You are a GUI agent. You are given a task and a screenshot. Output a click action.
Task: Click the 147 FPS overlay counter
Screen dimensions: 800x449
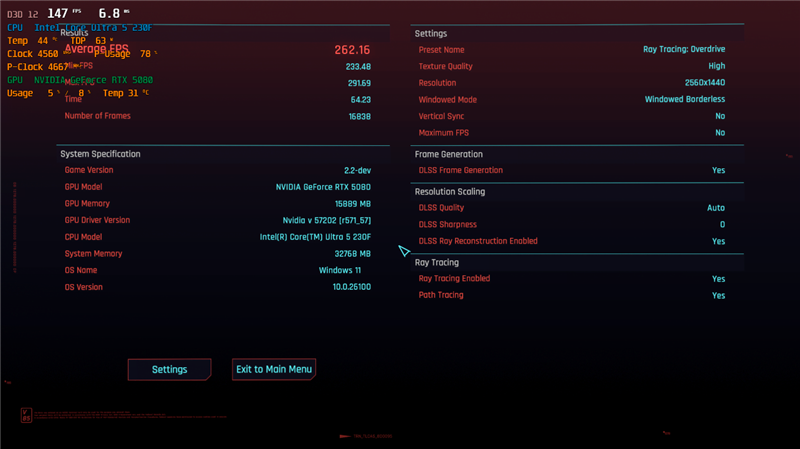(x=58, y=13)
